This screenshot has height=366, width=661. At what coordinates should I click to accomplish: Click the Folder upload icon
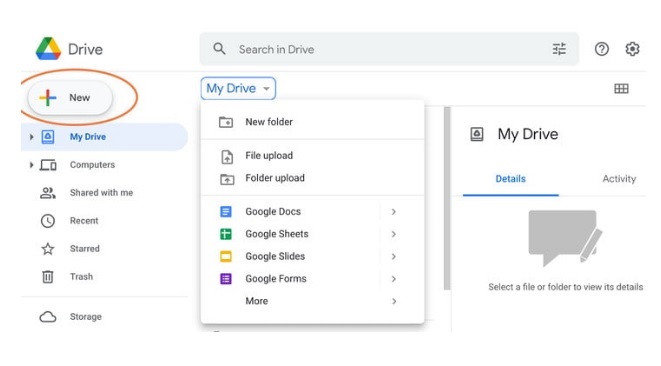(x=227, y=179)
